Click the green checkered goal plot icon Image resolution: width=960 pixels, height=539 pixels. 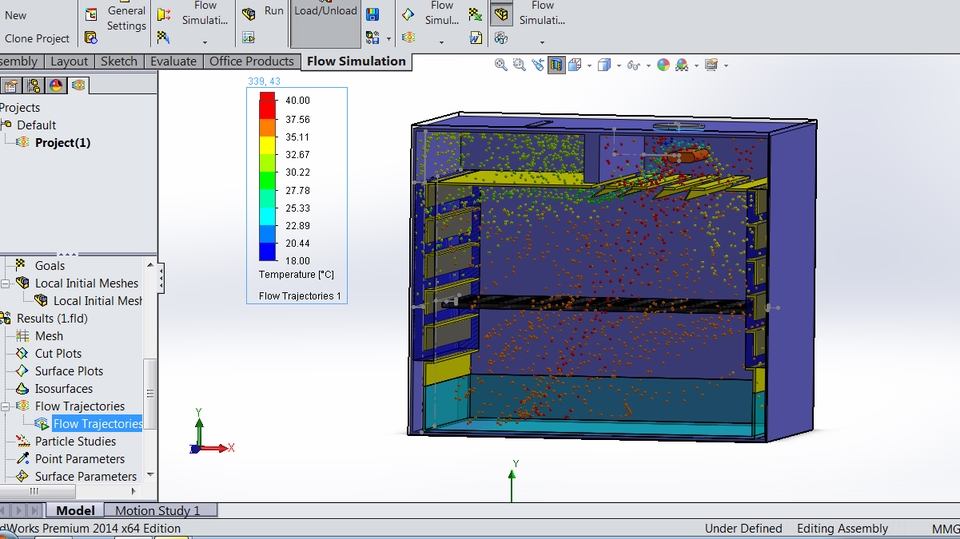[x=475, y=15]
